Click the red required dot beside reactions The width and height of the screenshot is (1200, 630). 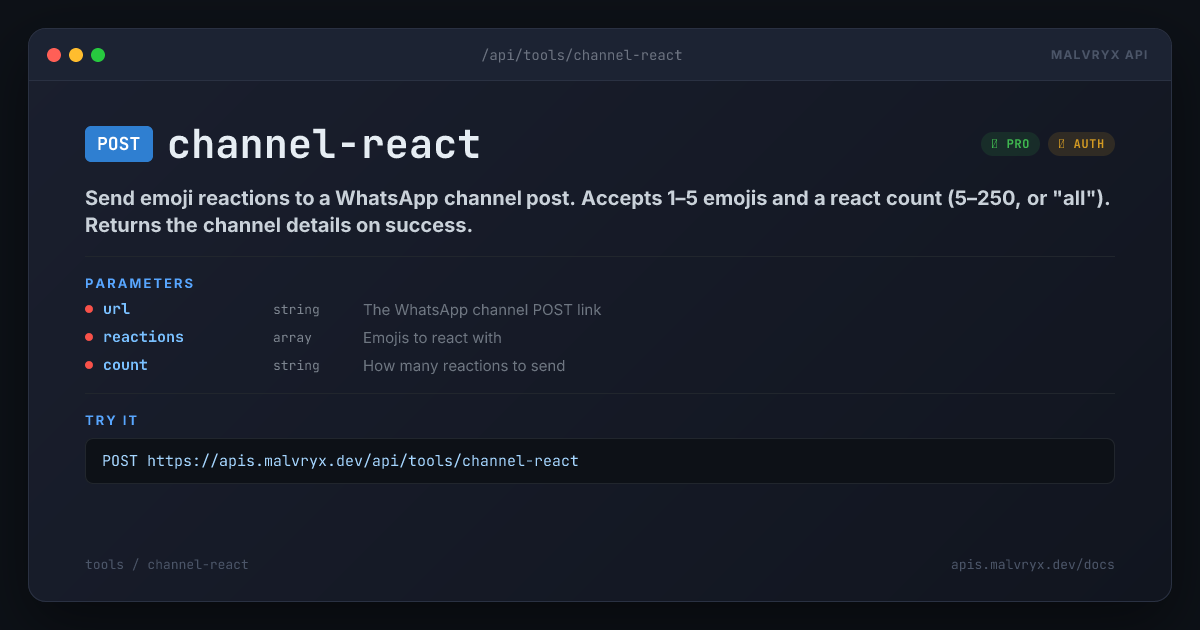pyautogui.click(x=89, y=337)
